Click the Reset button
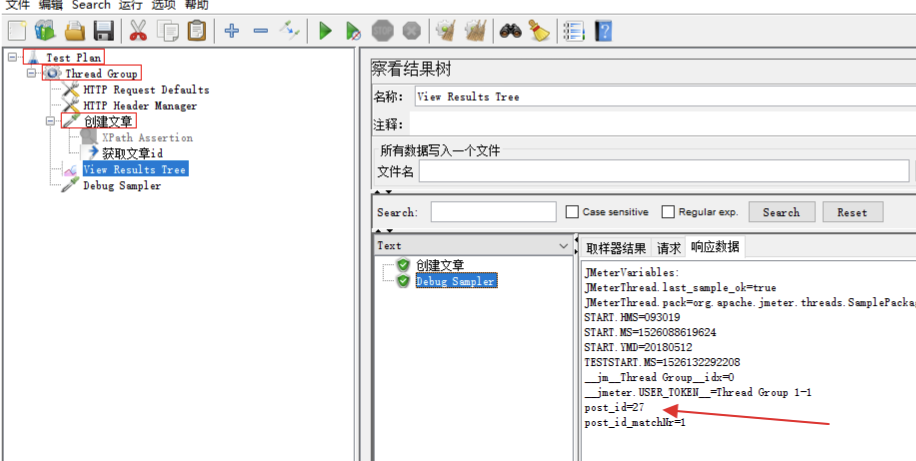916x461 pixels. click(x=852, y=213)
